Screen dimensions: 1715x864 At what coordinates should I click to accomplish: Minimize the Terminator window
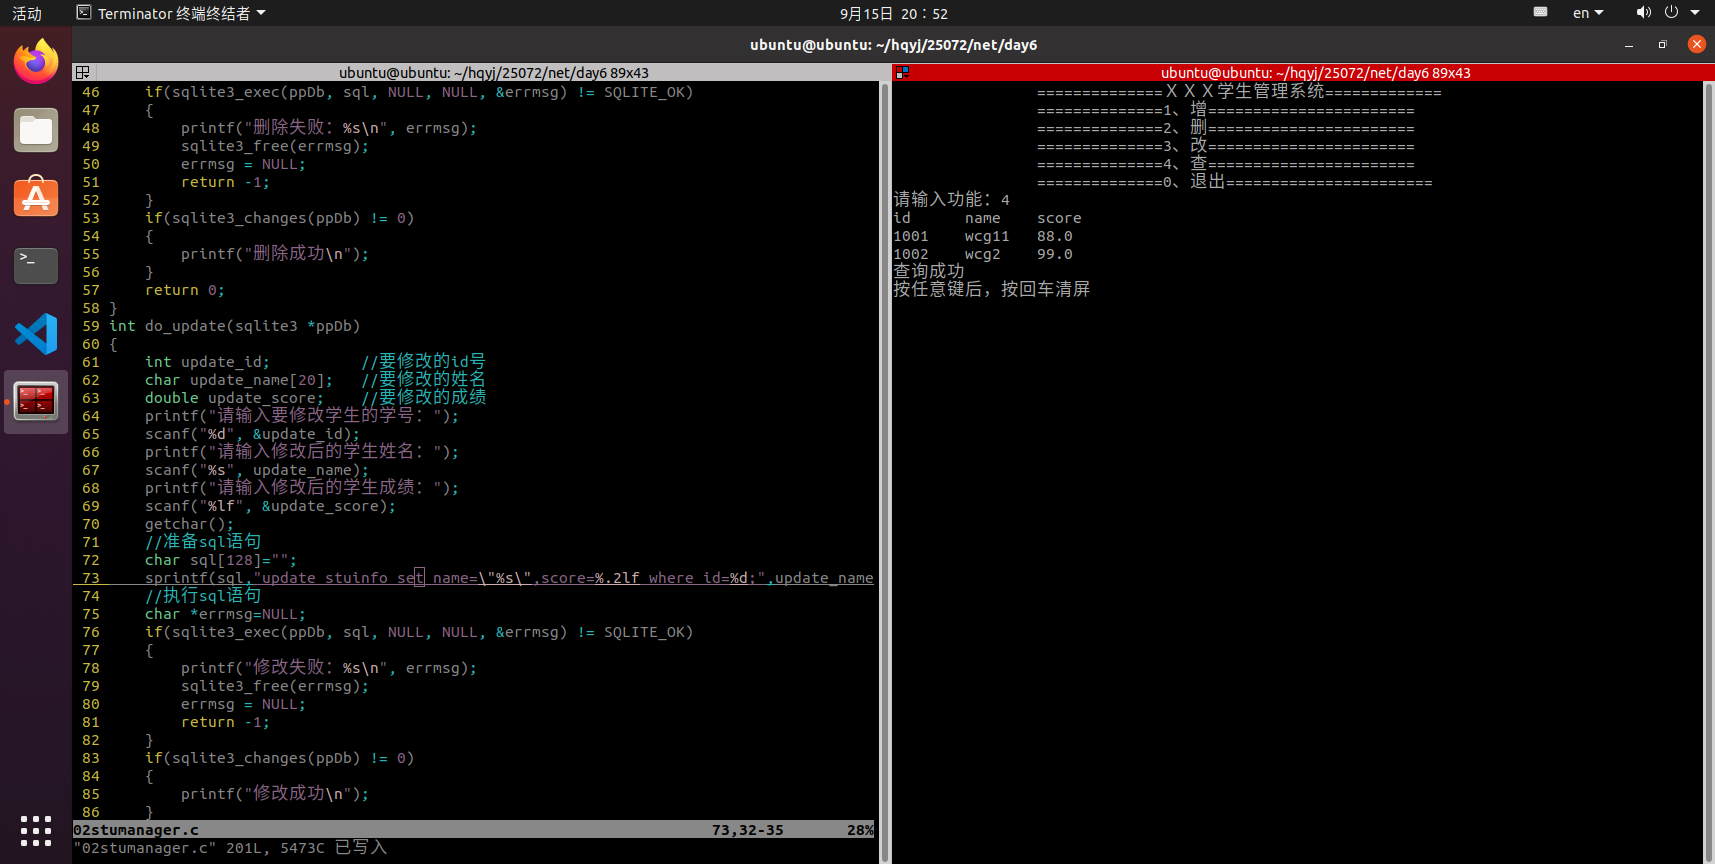1629,45
